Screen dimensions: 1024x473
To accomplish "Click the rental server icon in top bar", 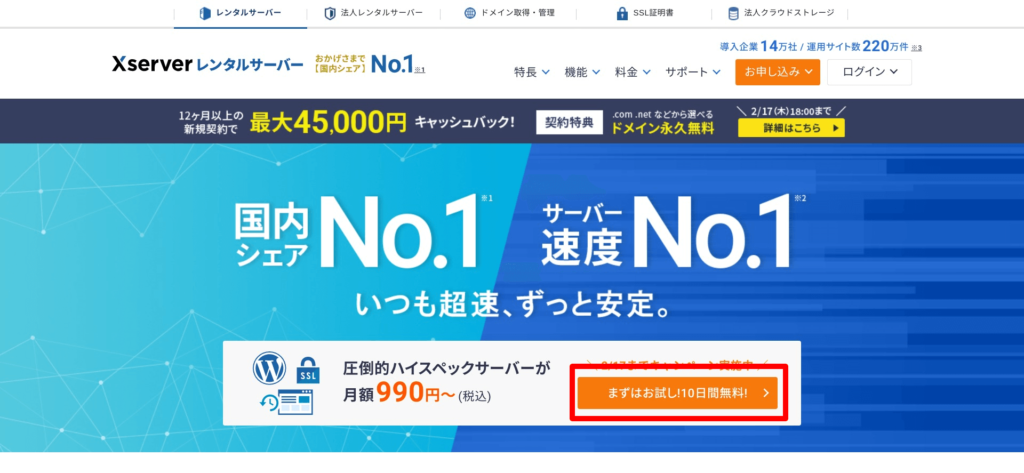I will [x=205, y=13].
